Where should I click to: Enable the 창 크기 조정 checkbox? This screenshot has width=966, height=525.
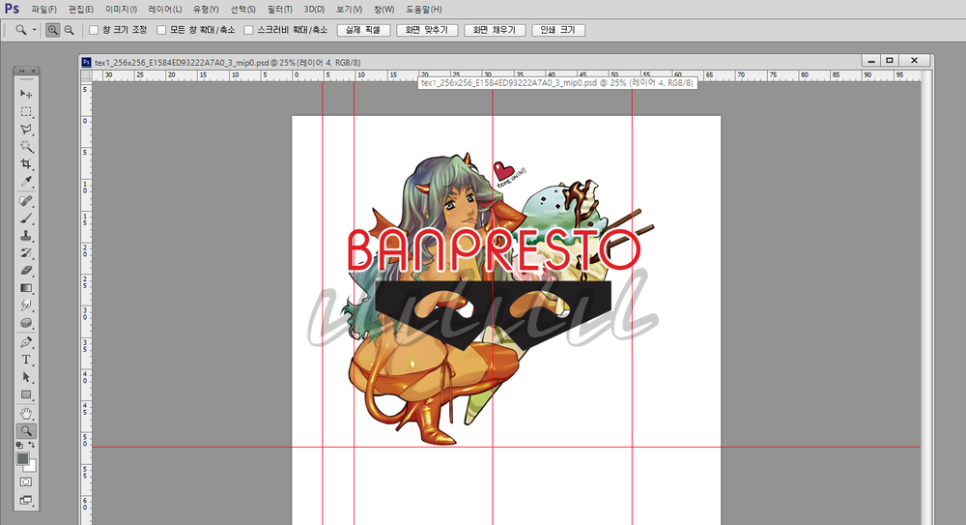point(94,30)
